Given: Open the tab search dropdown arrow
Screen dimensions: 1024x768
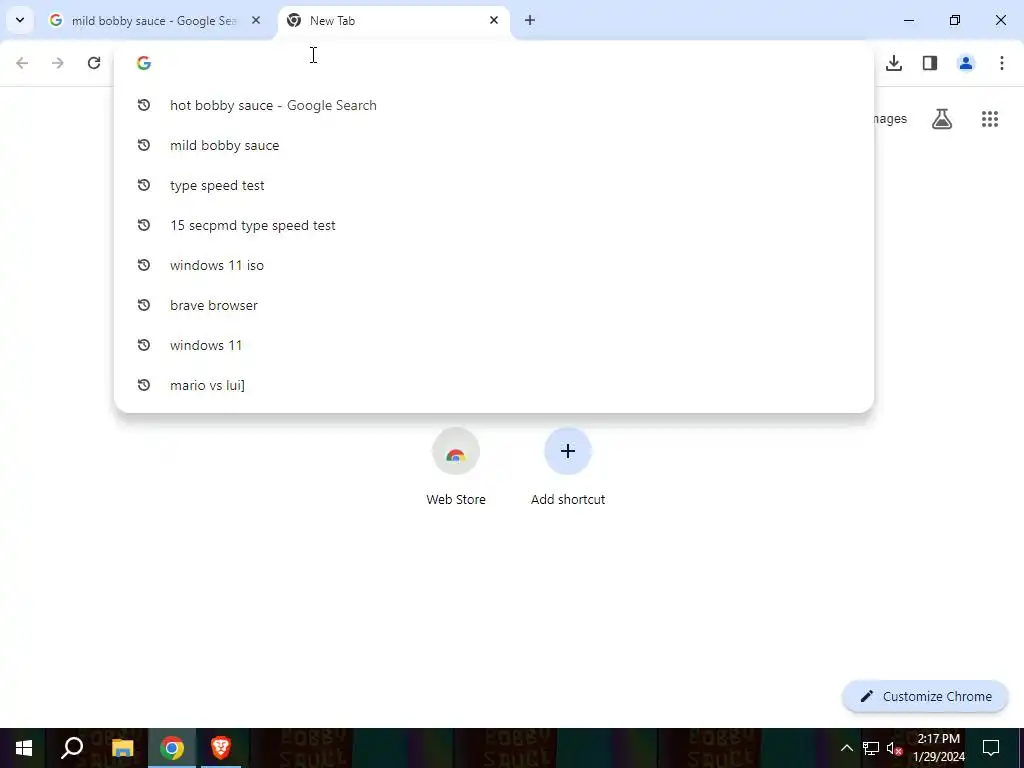Looking at the screenshot, I should click(20, 20).
